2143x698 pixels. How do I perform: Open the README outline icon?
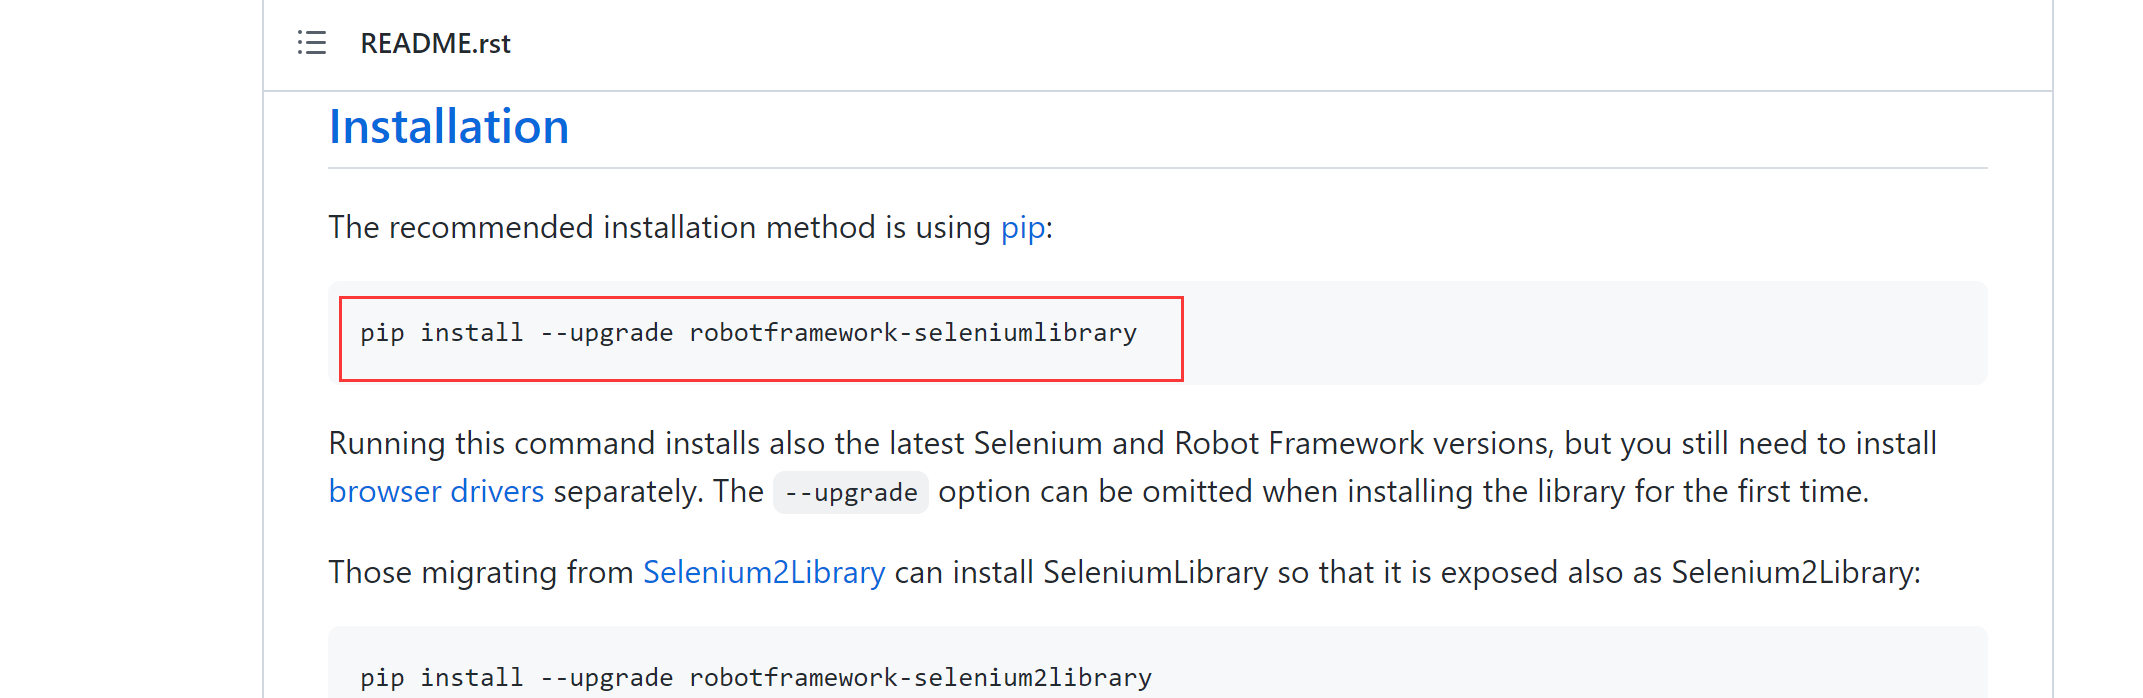pyautogui.click(x=312, y=43)
